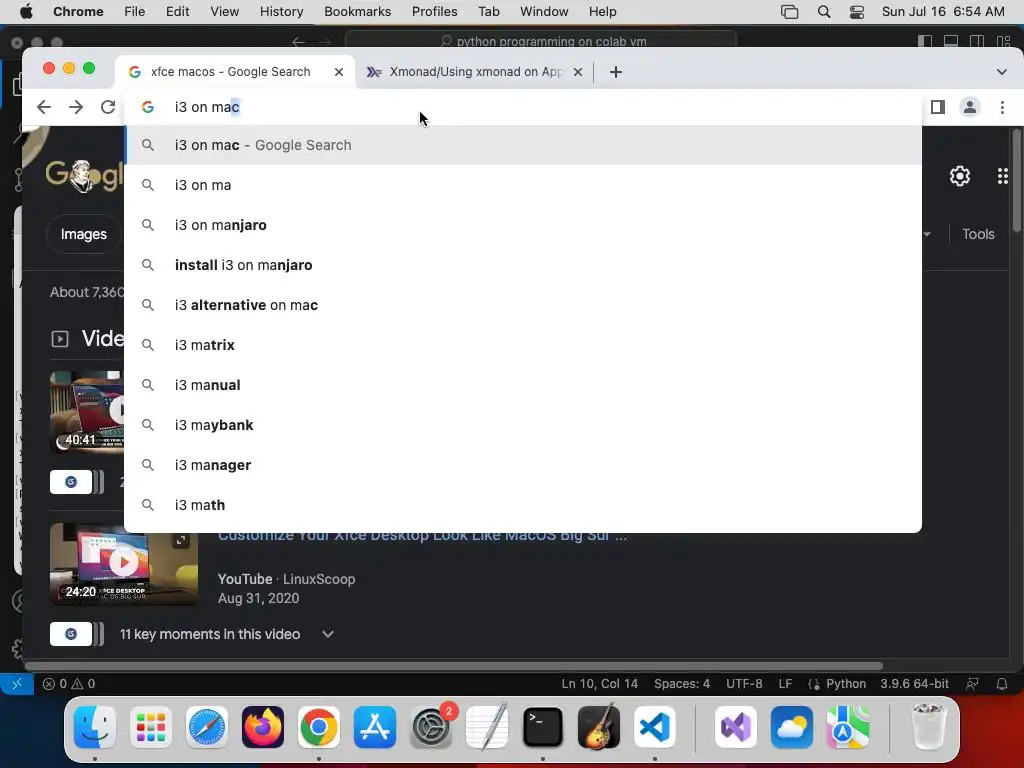Close the Xmonad tab

click(577, 72)
